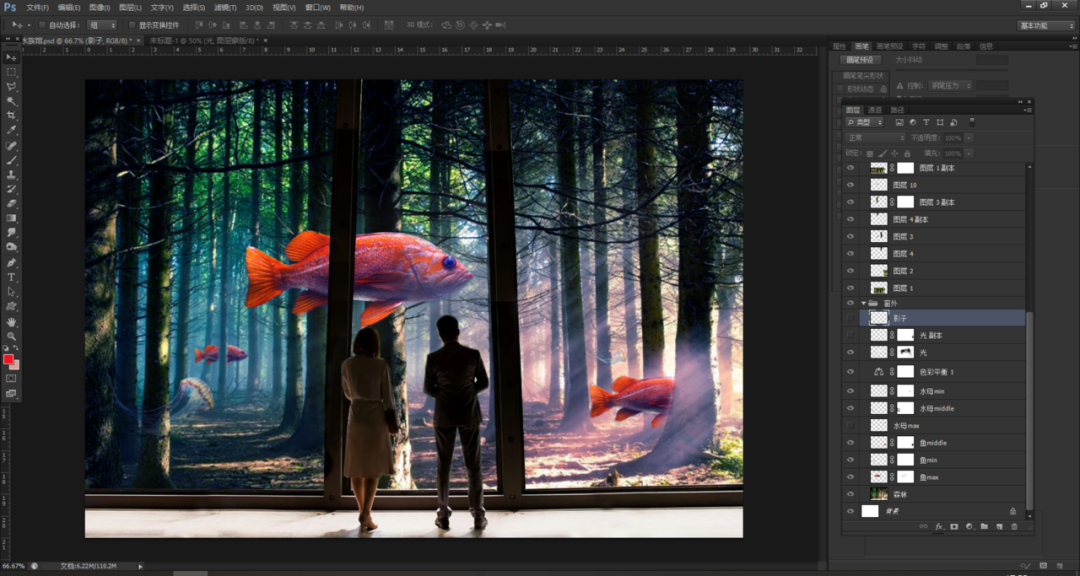Screen dimensions: 1080x576
Task: Select the 背景 layer row
Action: 934,511
